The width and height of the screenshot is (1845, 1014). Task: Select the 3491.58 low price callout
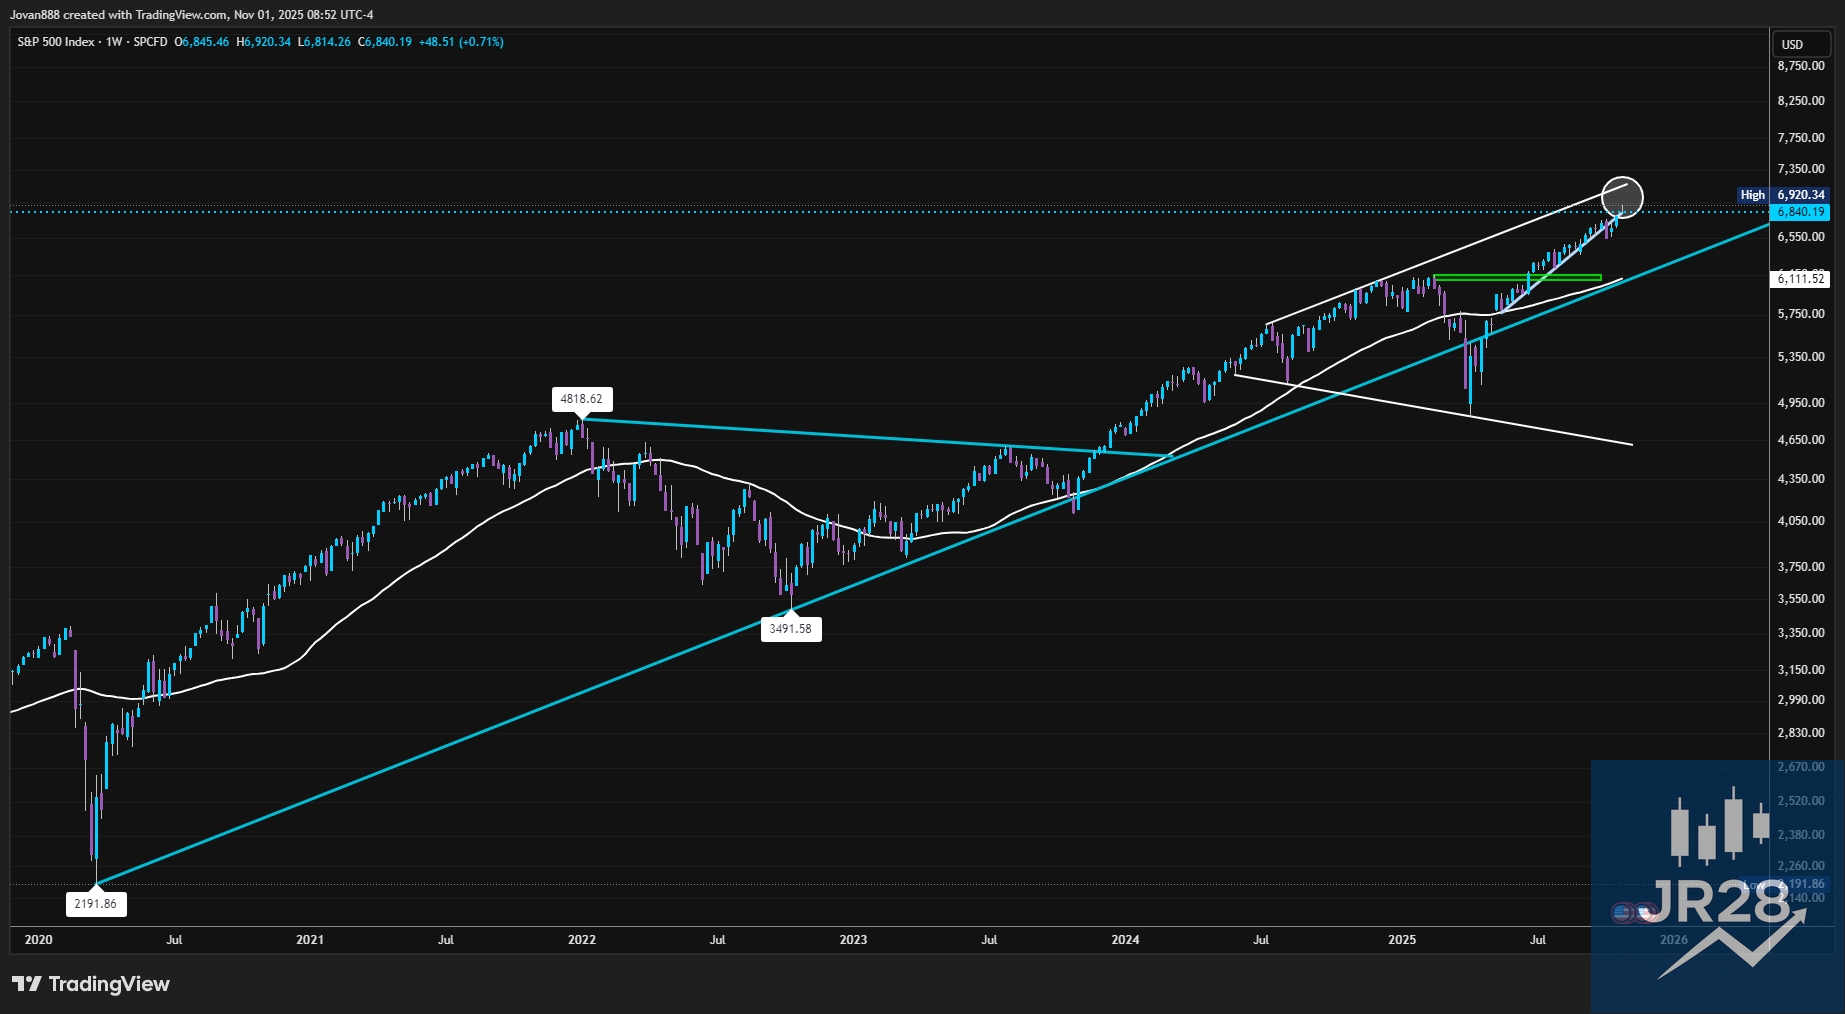pyautogui.click(x=791, y=629)
